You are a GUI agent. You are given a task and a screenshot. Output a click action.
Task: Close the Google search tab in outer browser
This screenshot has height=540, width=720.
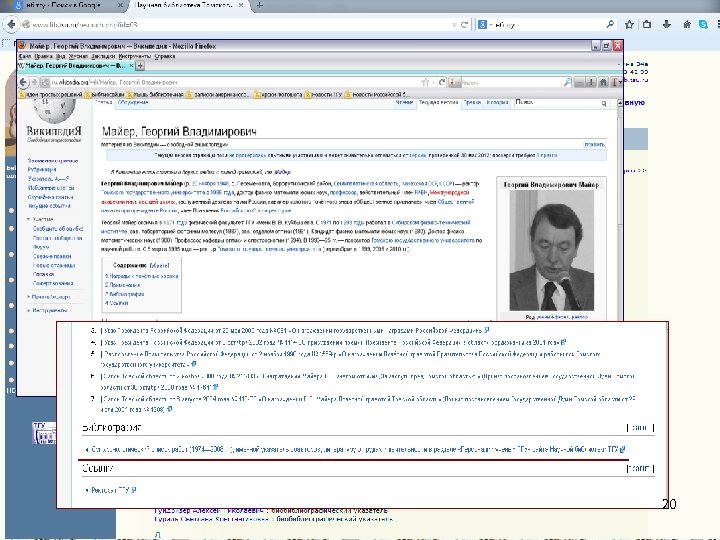(120, 5)
